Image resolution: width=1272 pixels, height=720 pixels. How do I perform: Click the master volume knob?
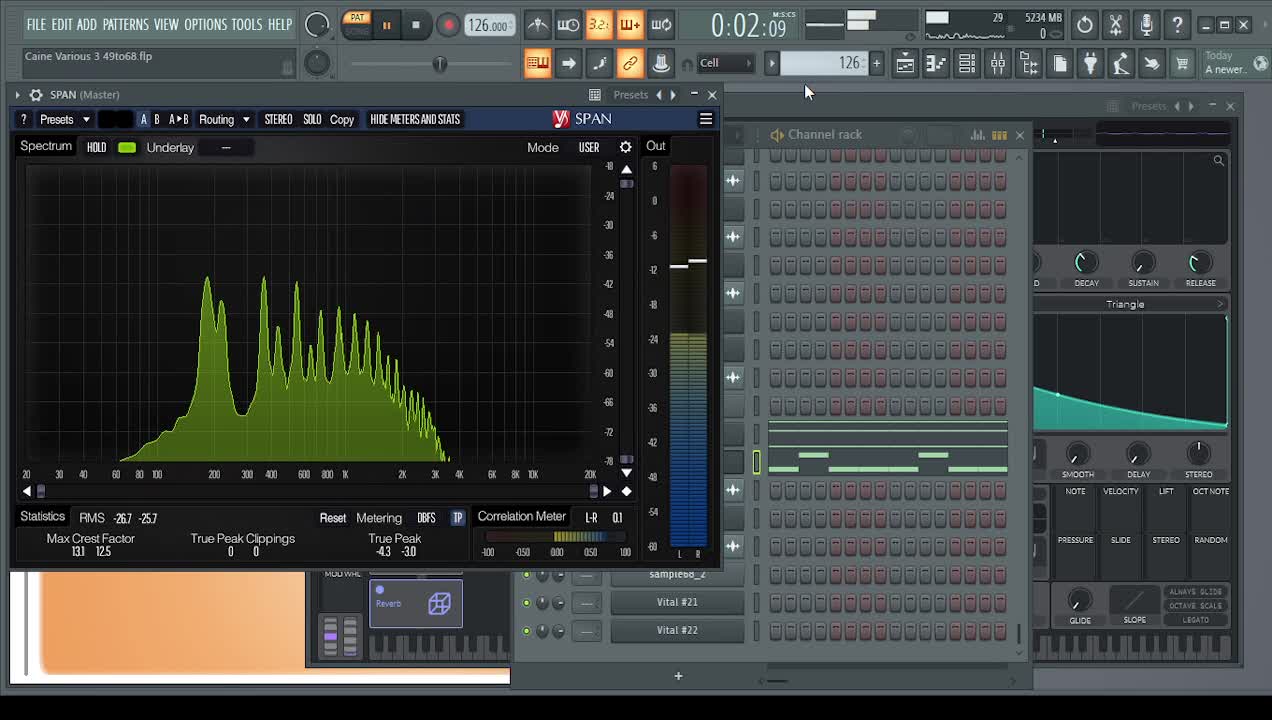click(317, 25)
